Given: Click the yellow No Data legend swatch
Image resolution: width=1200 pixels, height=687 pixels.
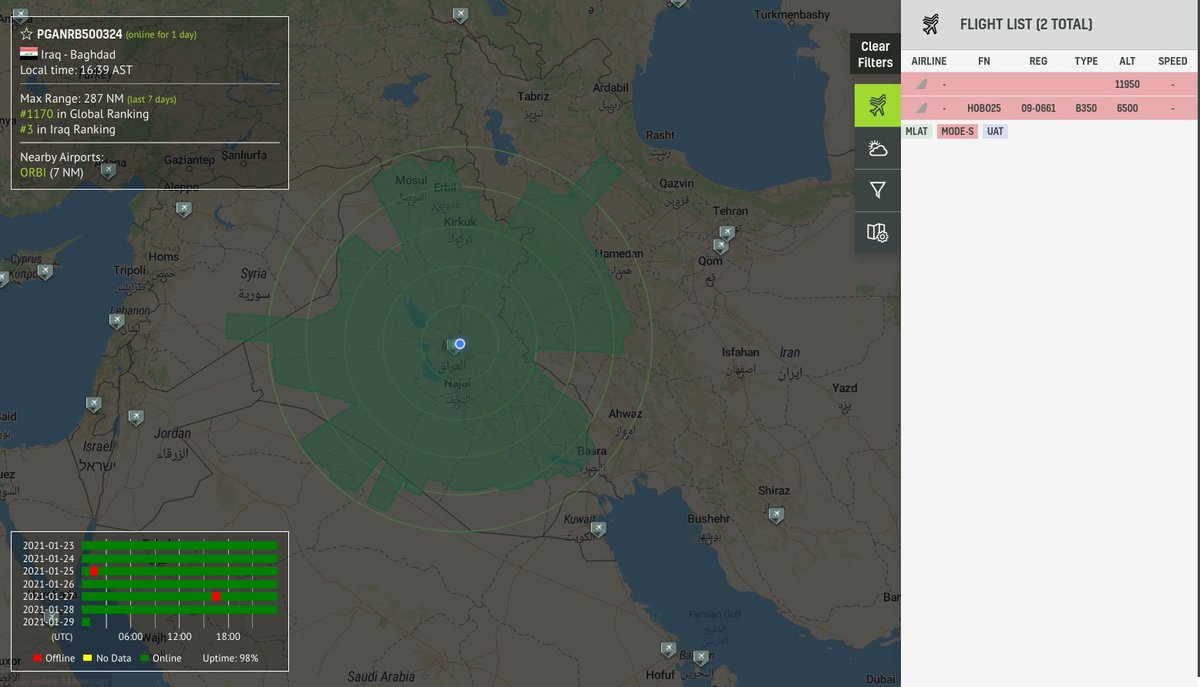Looking at the screenshot, I should (x=88, y=658).
